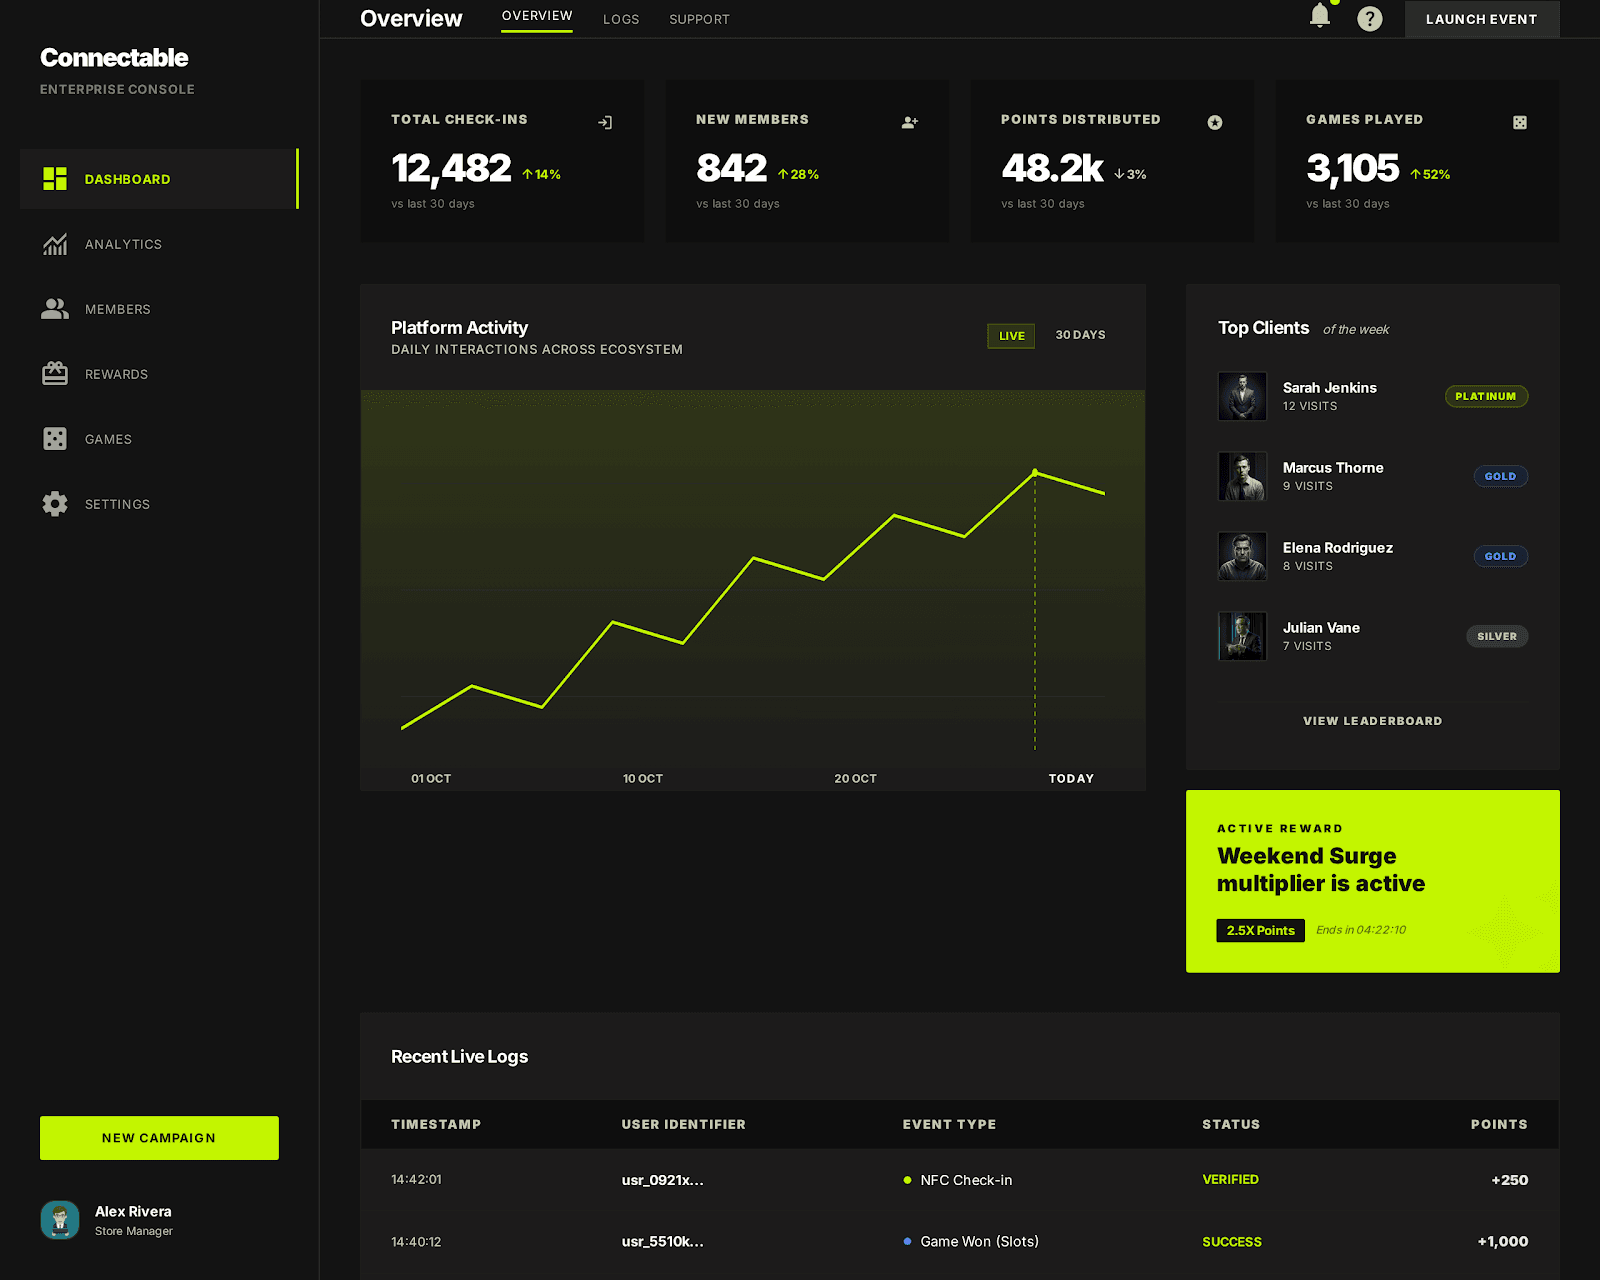The width and height of the screenshot is (1600, 1280).
Task: Select the Analytics chart icon
Action: click(x=55, y=244)
